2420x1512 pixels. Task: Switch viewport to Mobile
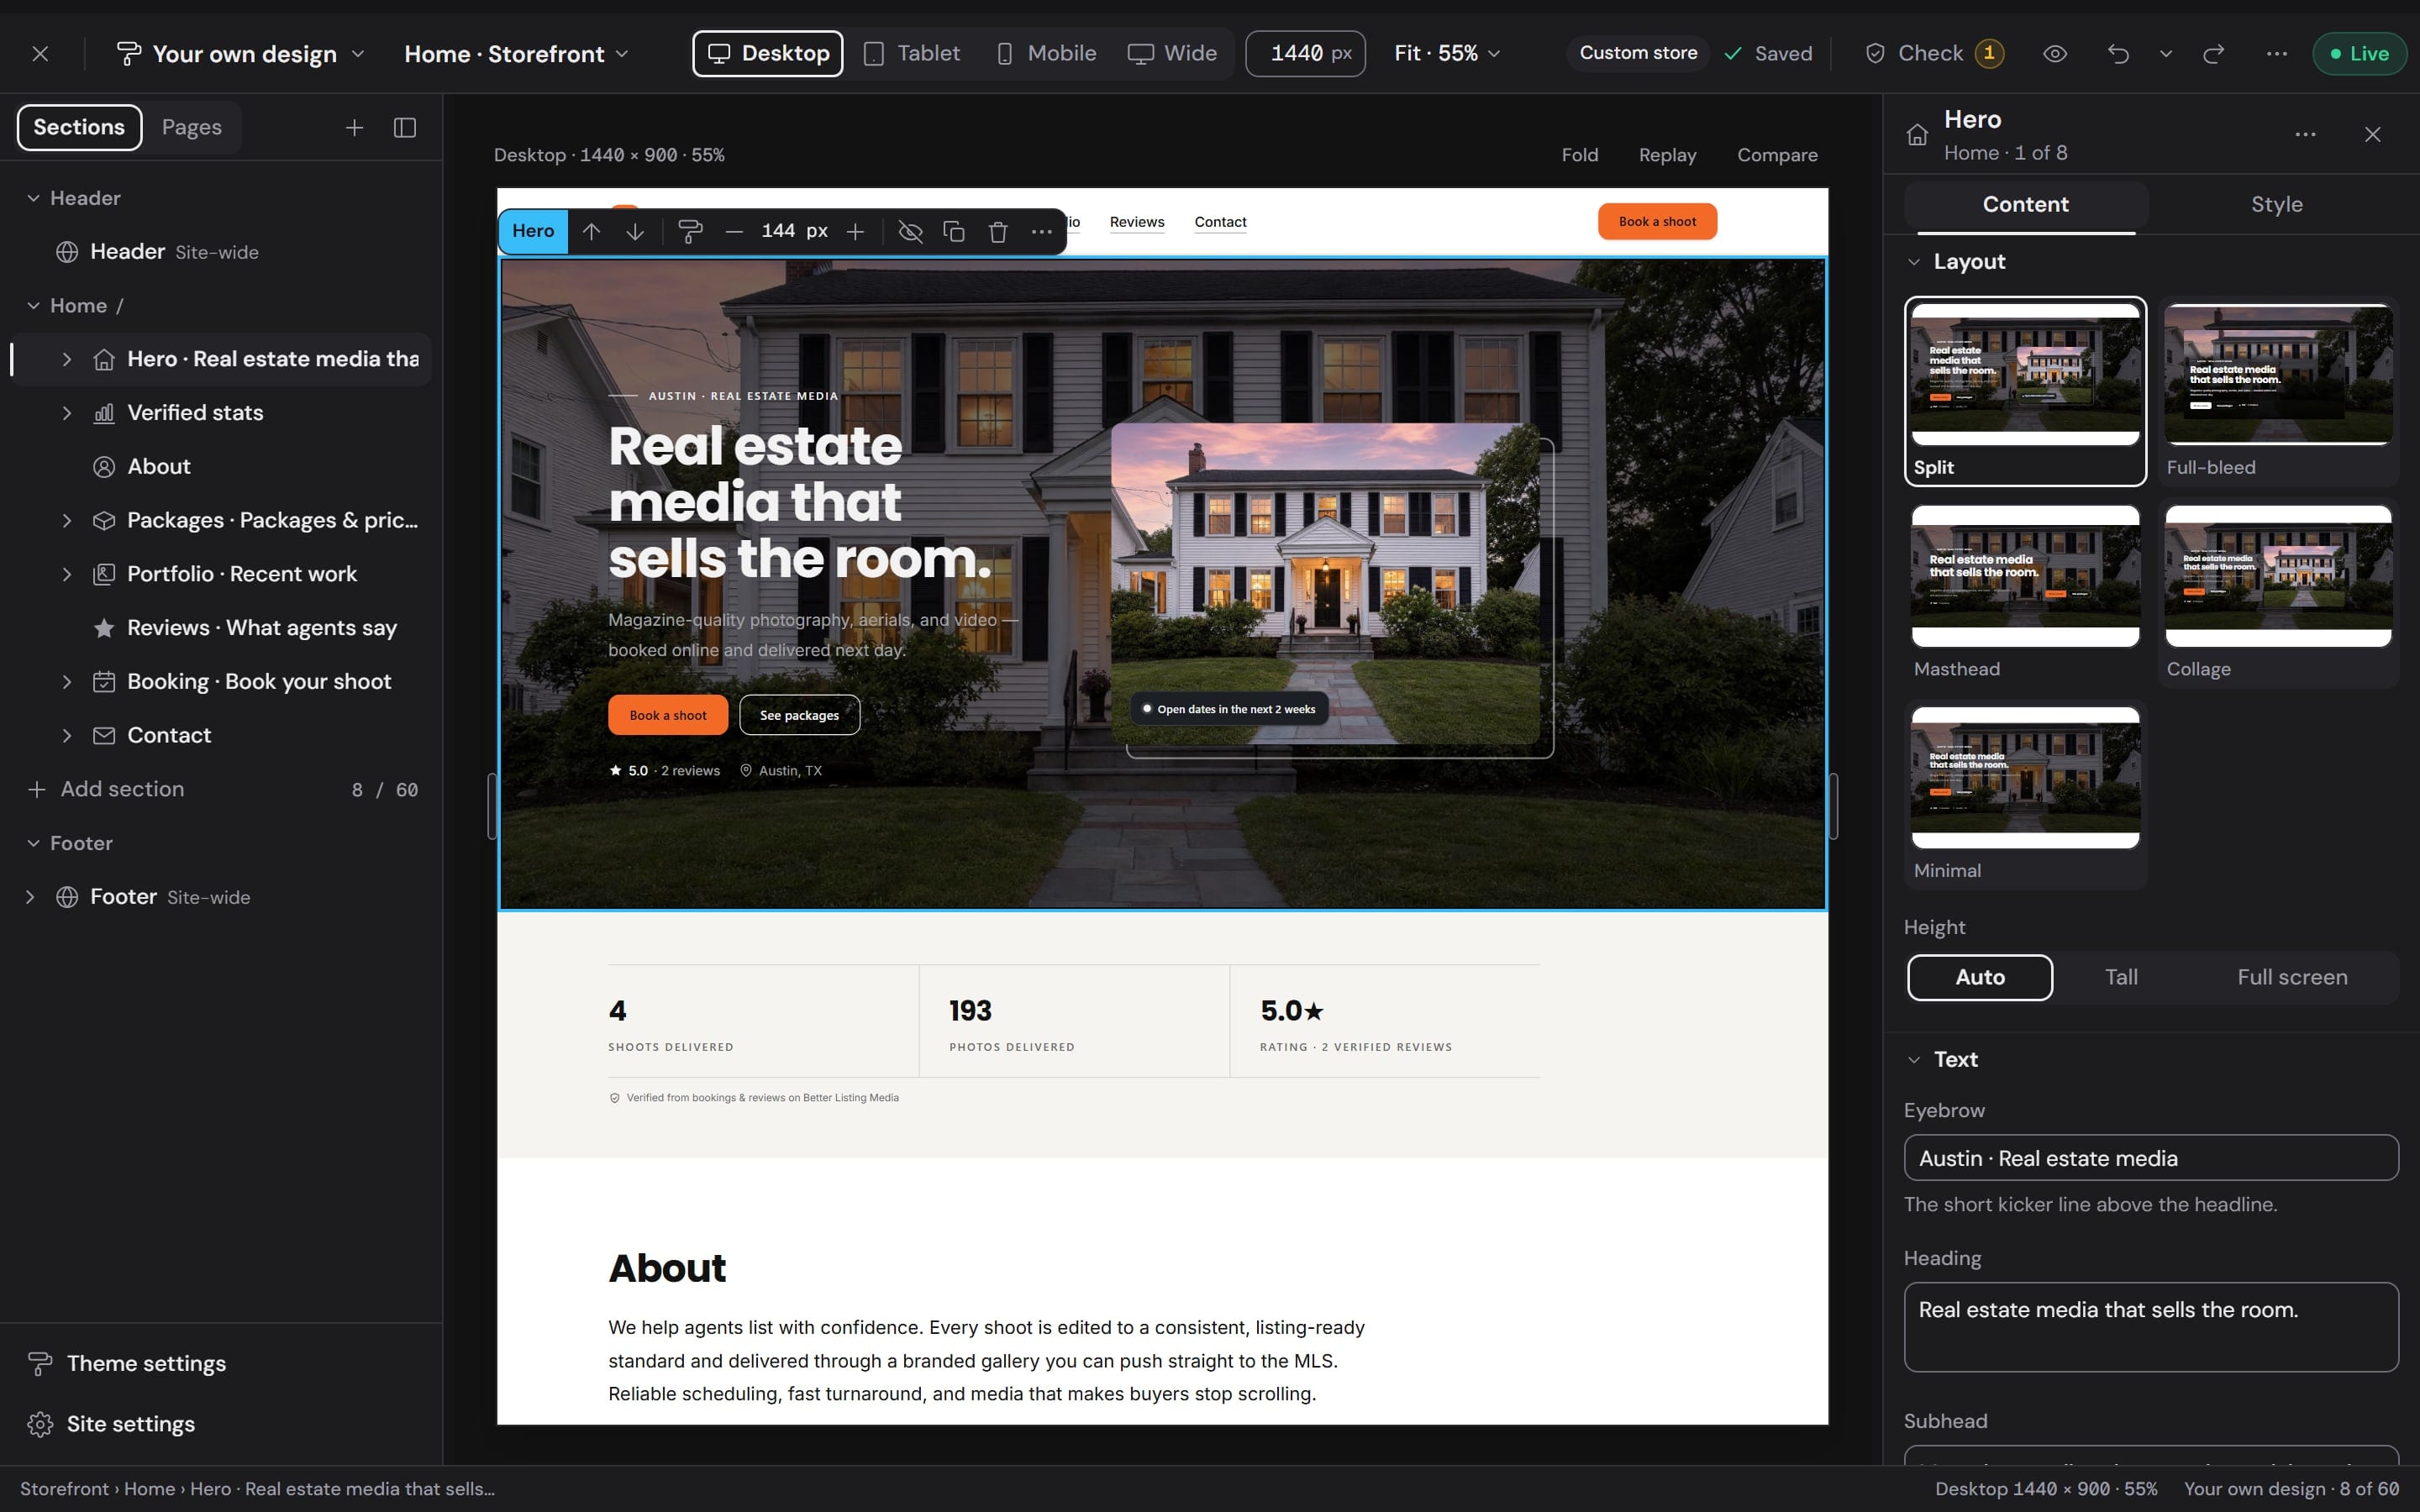click(1047, 53)
